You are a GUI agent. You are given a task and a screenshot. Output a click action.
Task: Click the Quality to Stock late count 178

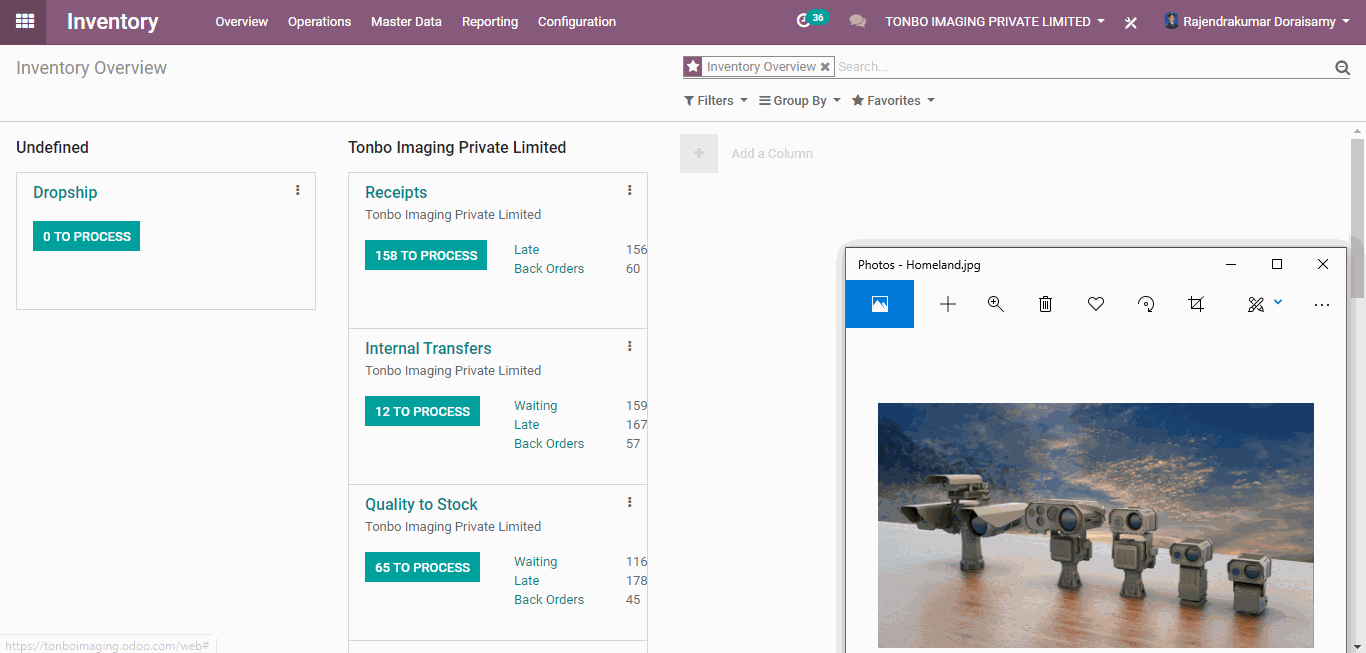pos(636,581)
